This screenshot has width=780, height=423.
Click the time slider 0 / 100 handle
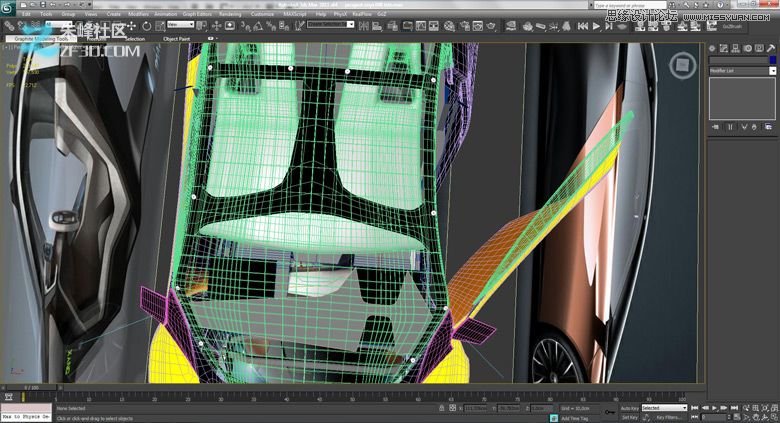(x=31, y=387)
